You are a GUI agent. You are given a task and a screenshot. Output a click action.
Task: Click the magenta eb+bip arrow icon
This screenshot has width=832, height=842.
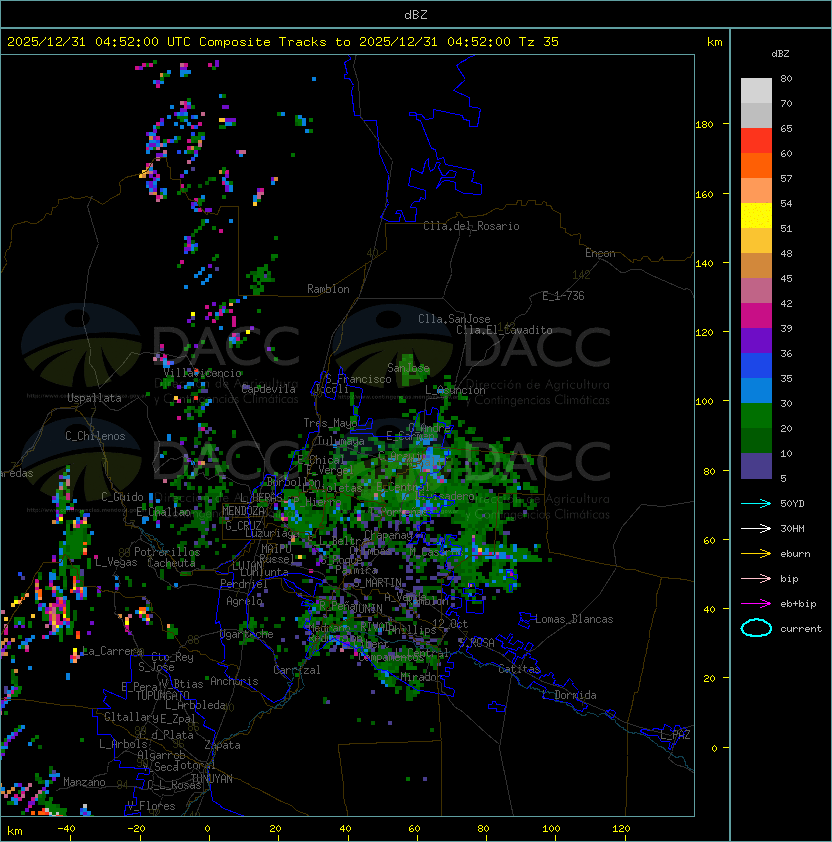(756, 604)
